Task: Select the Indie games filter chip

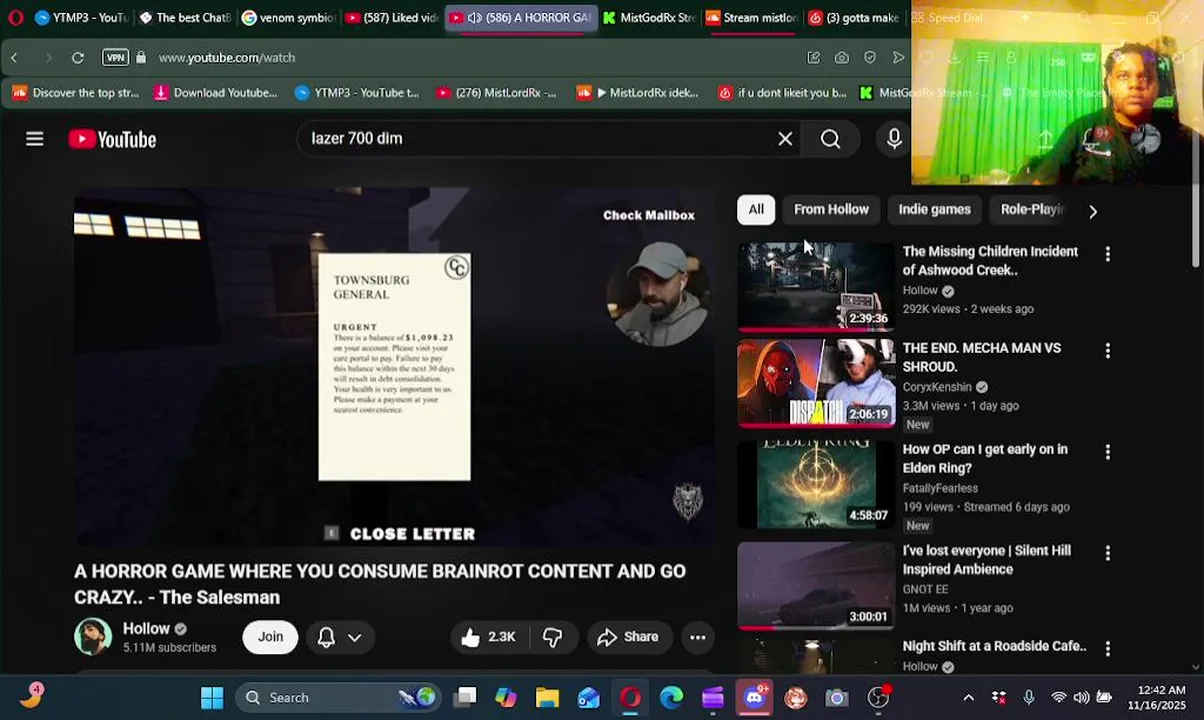Action: tap(934, 209)
